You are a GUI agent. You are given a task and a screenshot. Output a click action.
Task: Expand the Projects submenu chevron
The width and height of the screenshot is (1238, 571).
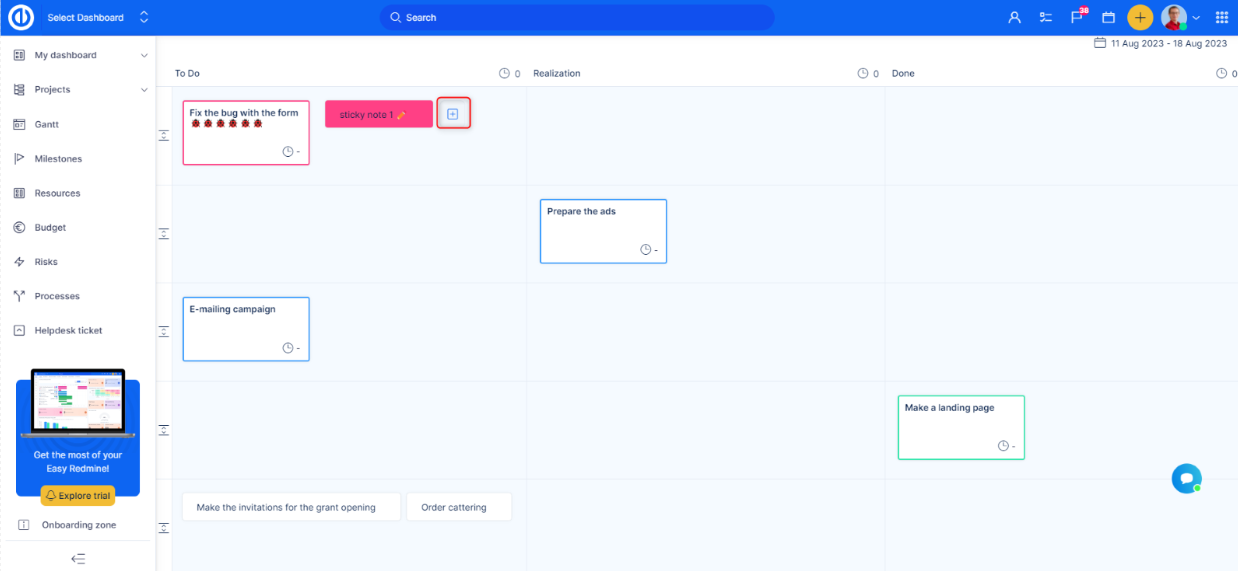(144, 90)
